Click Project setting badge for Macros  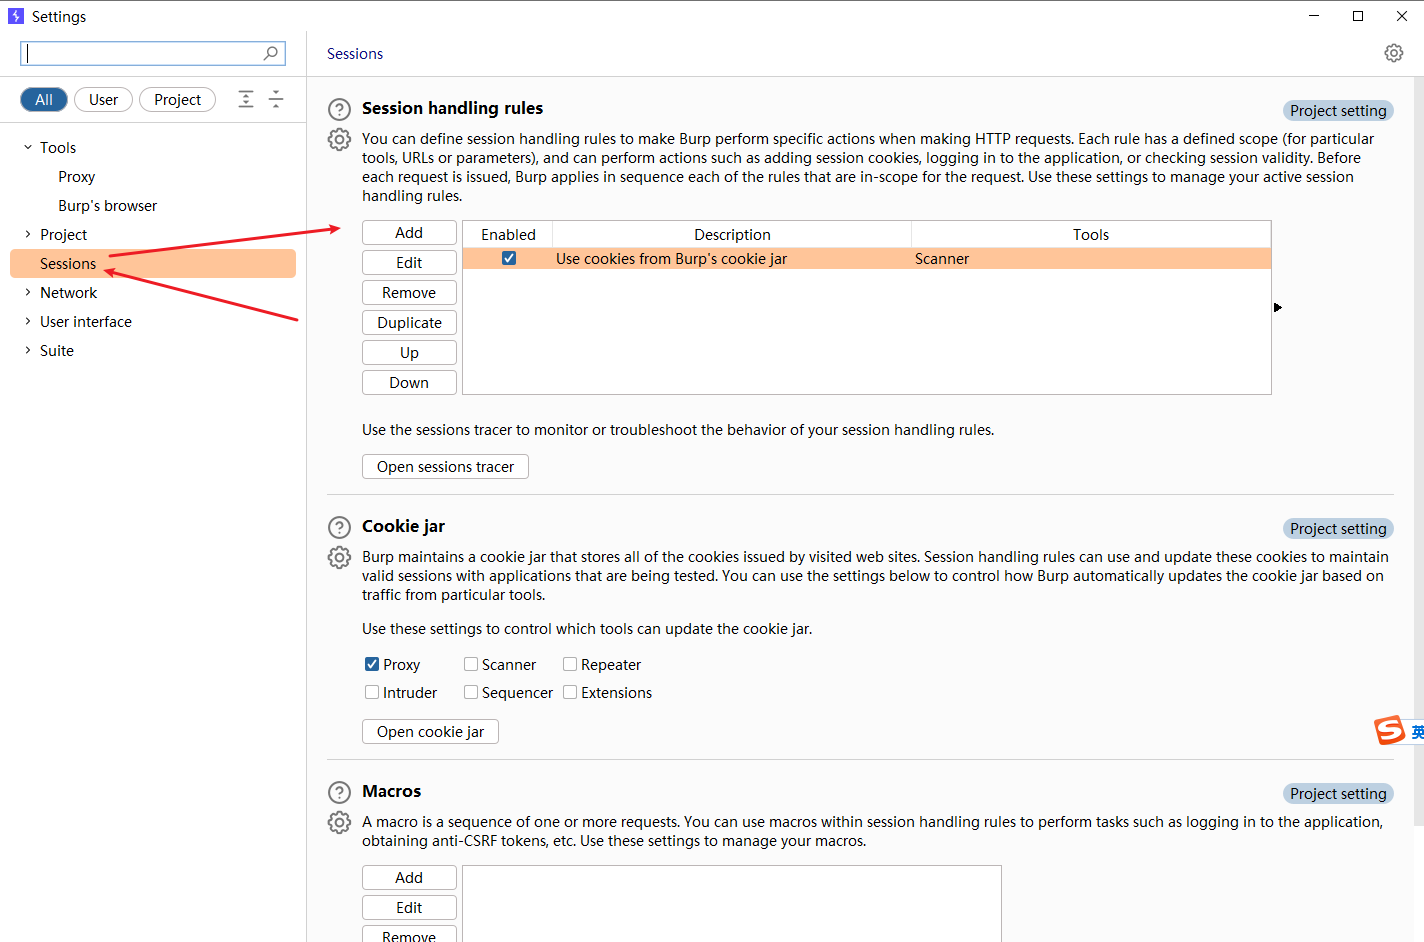coord(1338,794)
